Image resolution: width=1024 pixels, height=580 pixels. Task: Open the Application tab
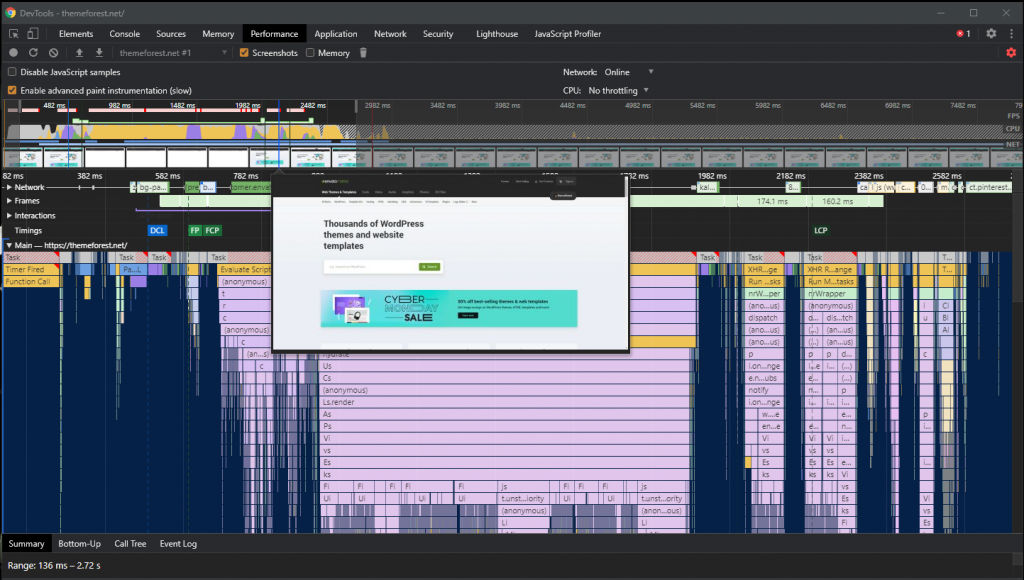pos(336,34)
